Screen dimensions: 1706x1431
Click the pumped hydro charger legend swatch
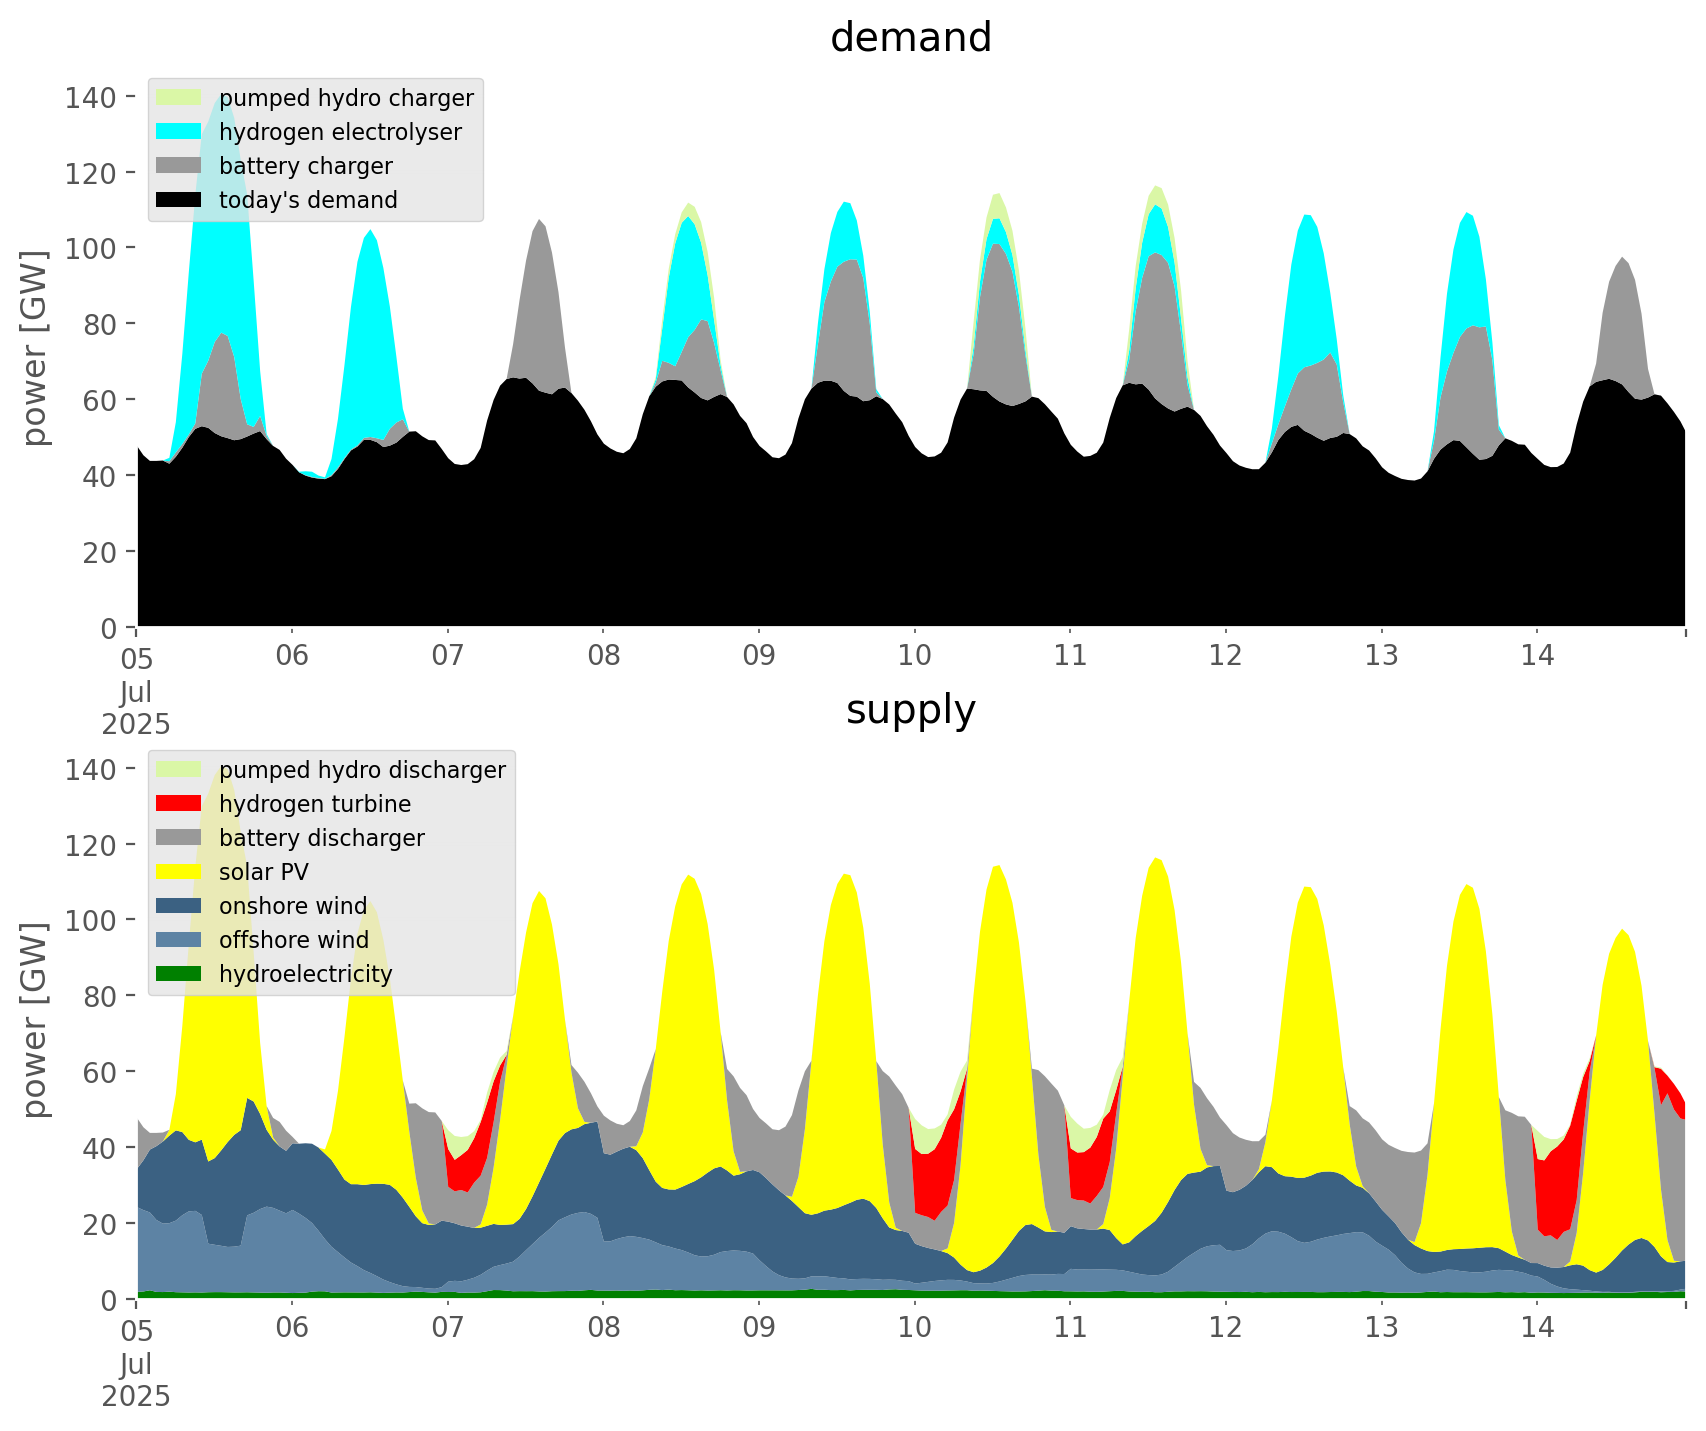point(179,98)
